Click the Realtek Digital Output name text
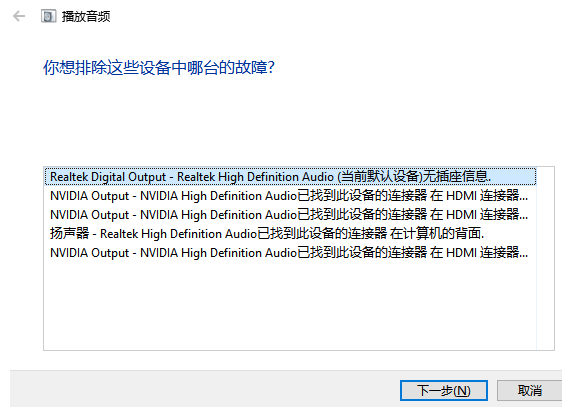568x410 pixels. 108,177
